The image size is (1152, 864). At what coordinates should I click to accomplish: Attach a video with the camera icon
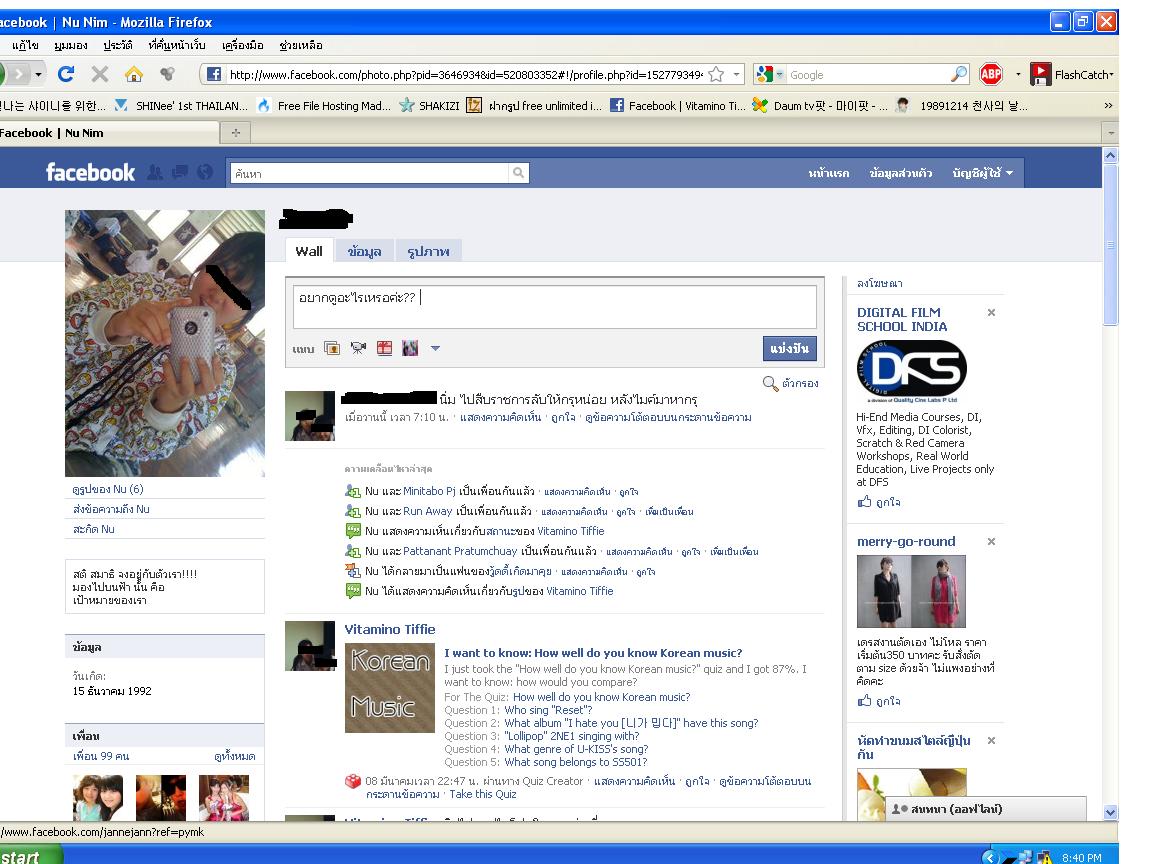pos(358,348)
